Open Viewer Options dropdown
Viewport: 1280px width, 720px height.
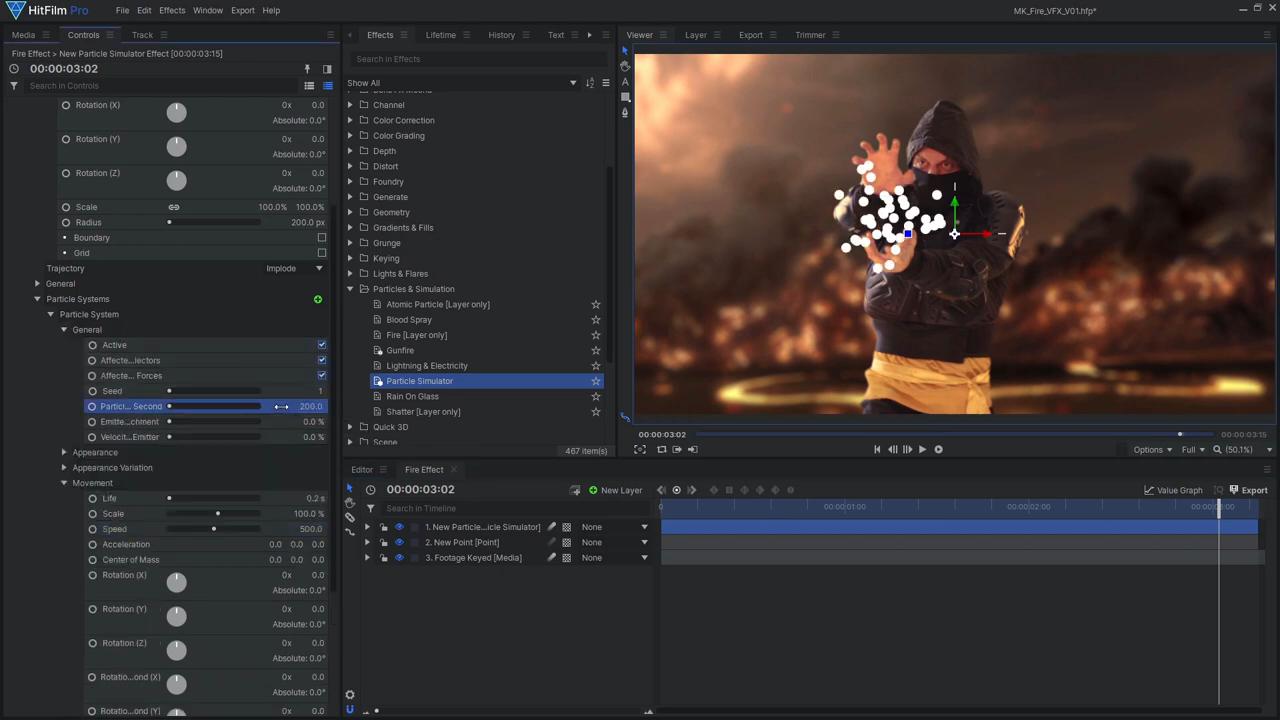coord(1152,450)
